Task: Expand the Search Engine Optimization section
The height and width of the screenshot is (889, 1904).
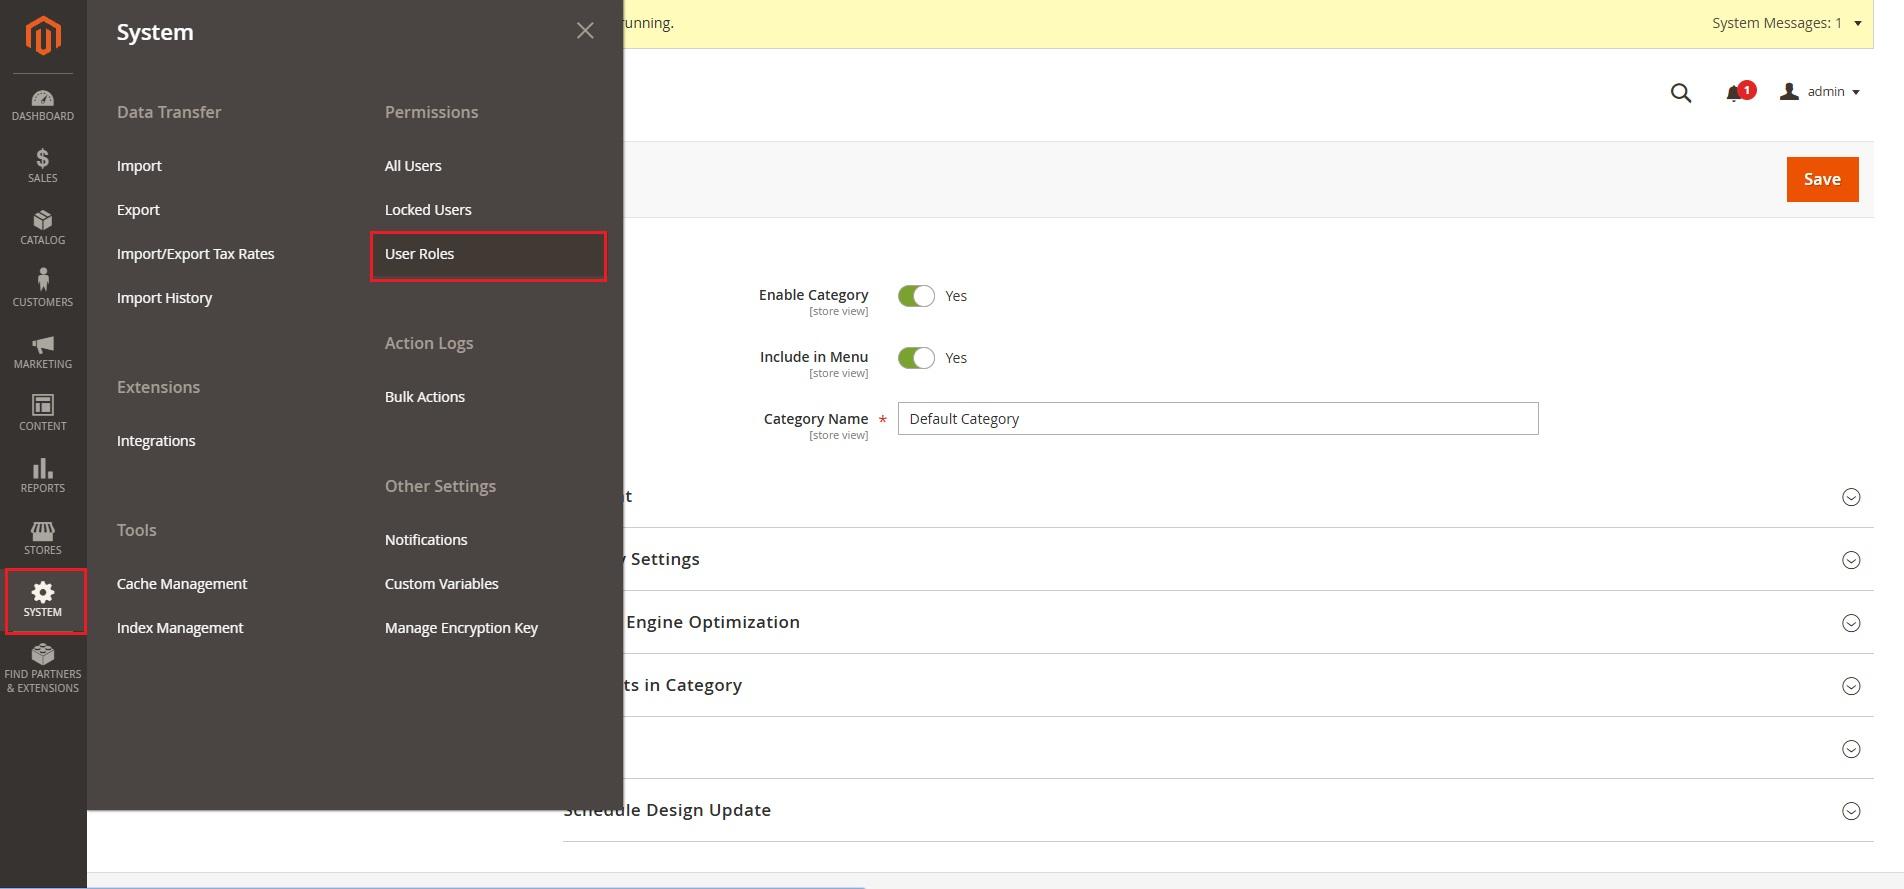Action: tap(1850, 623)
